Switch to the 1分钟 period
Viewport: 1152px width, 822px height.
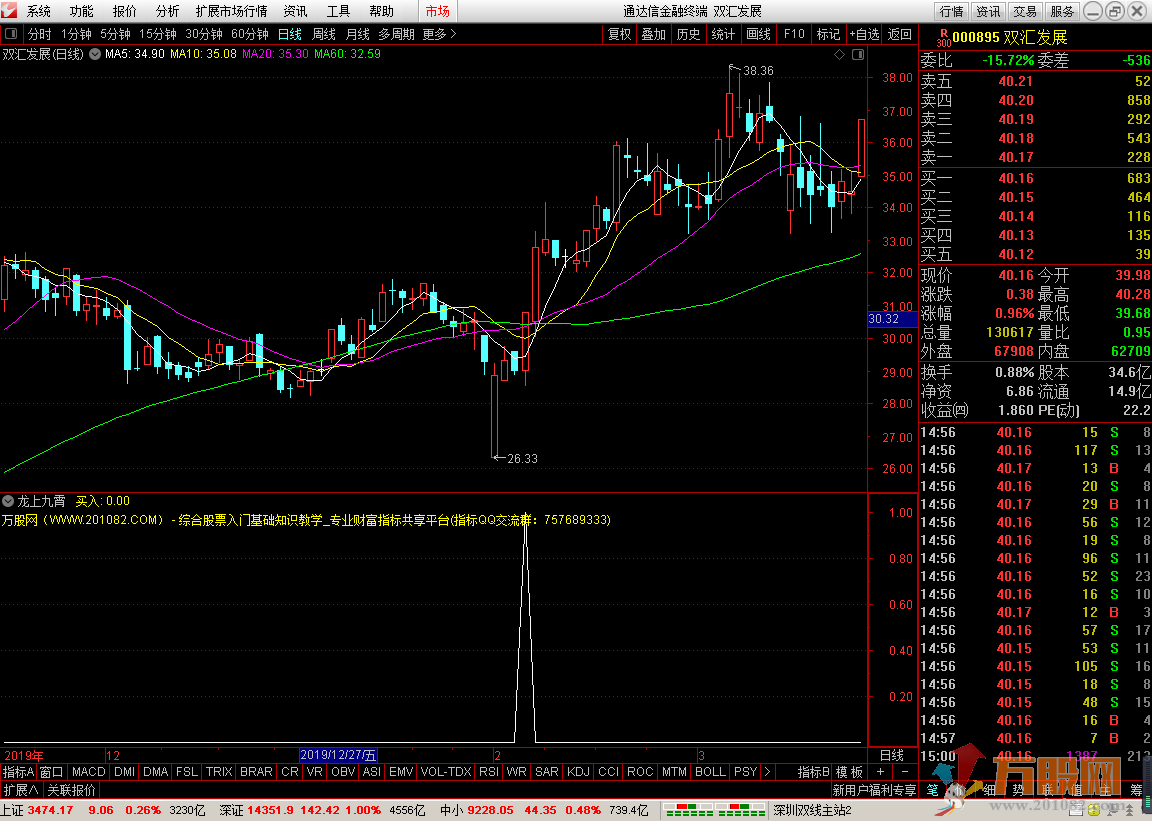click(76, 34)
